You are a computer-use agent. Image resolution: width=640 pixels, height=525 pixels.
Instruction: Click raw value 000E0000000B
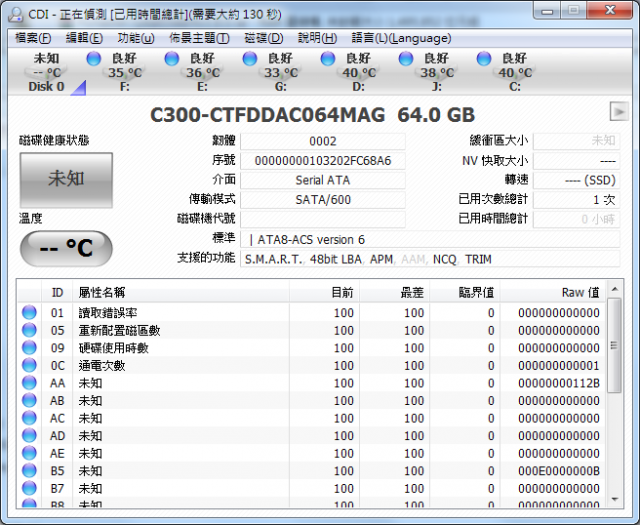(559, 471)
